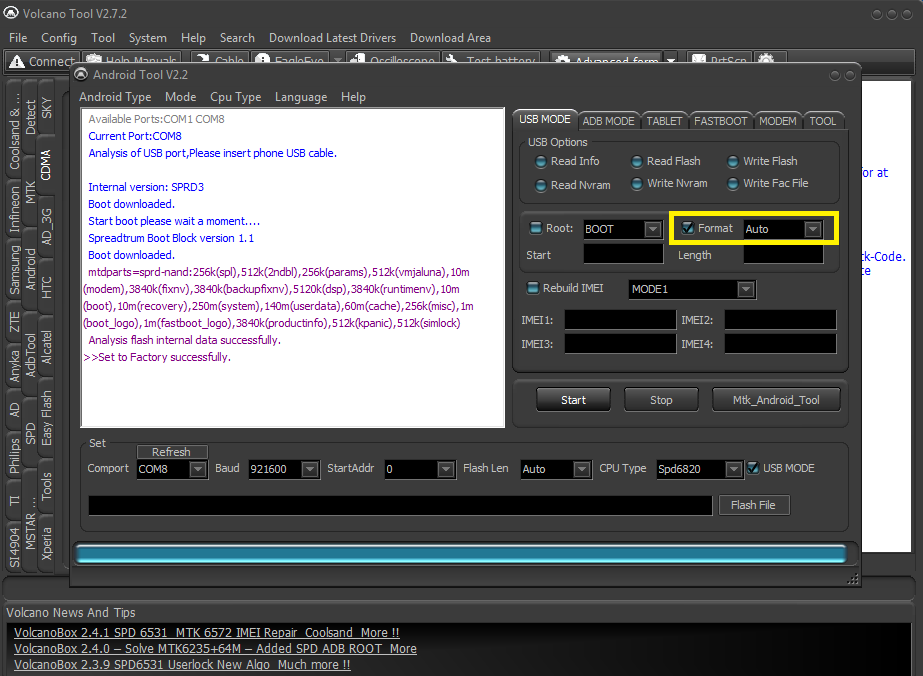Image resolution: width=923 pixels, height=676 pixels.
Task: Open the Flash Len Auto dropdown
Action: tap(582, 469)
